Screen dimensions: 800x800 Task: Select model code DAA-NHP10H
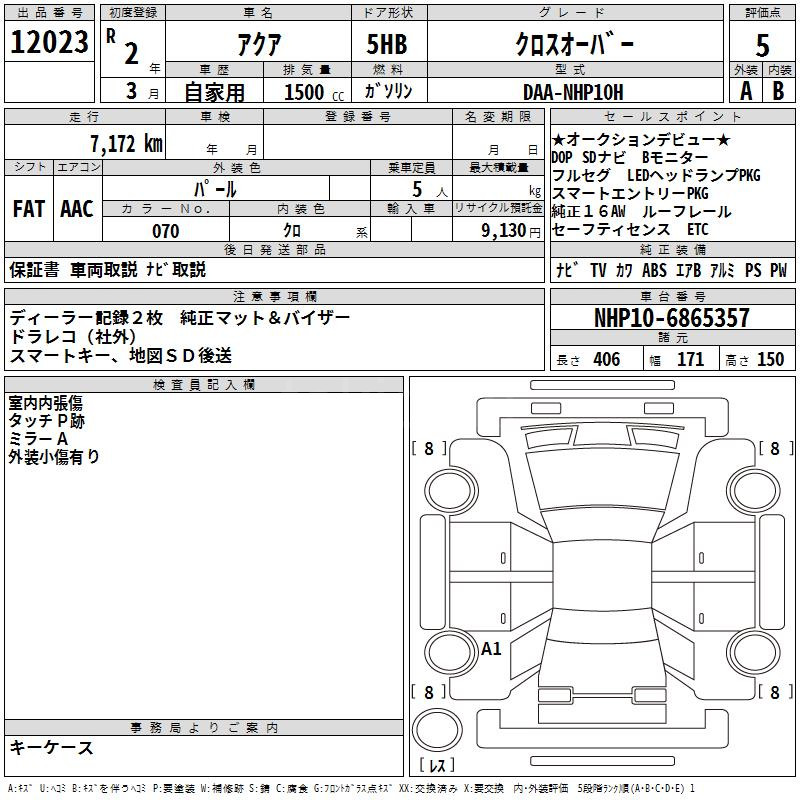click(x=573, y=92)
